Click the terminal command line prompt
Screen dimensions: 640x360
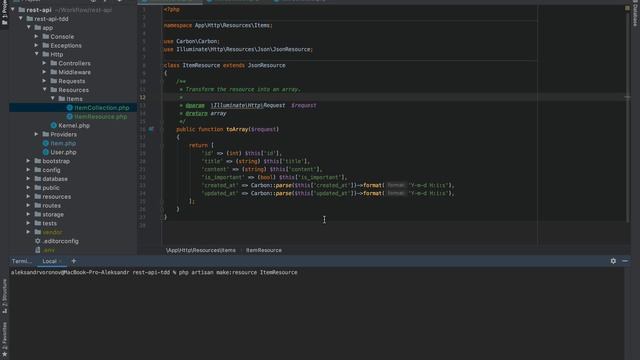pyautogui.click(x=154, y=272)
